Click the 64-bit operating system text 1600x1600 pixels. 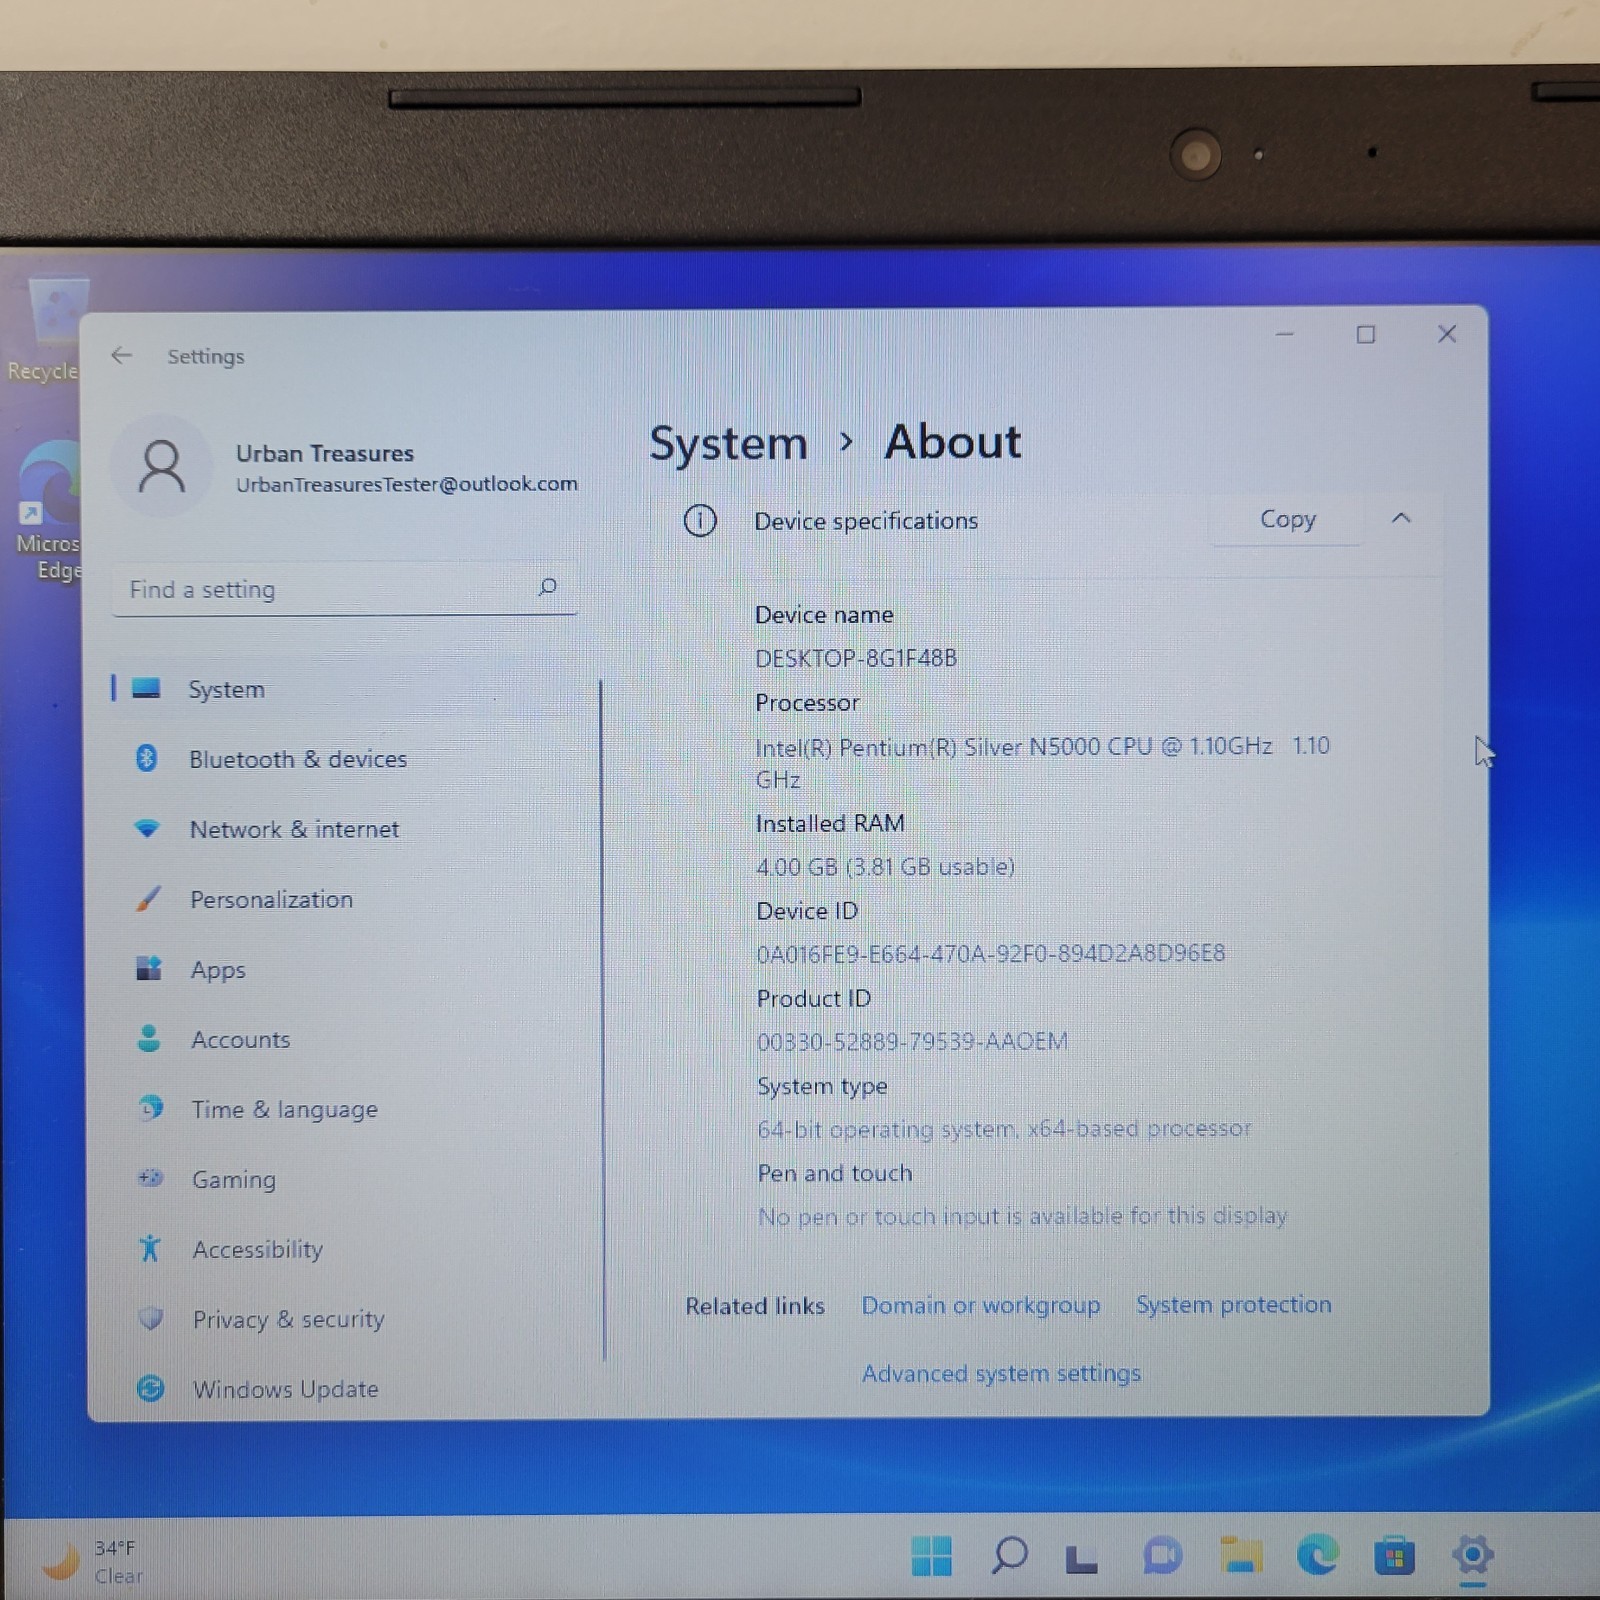click(1004, 1129)
